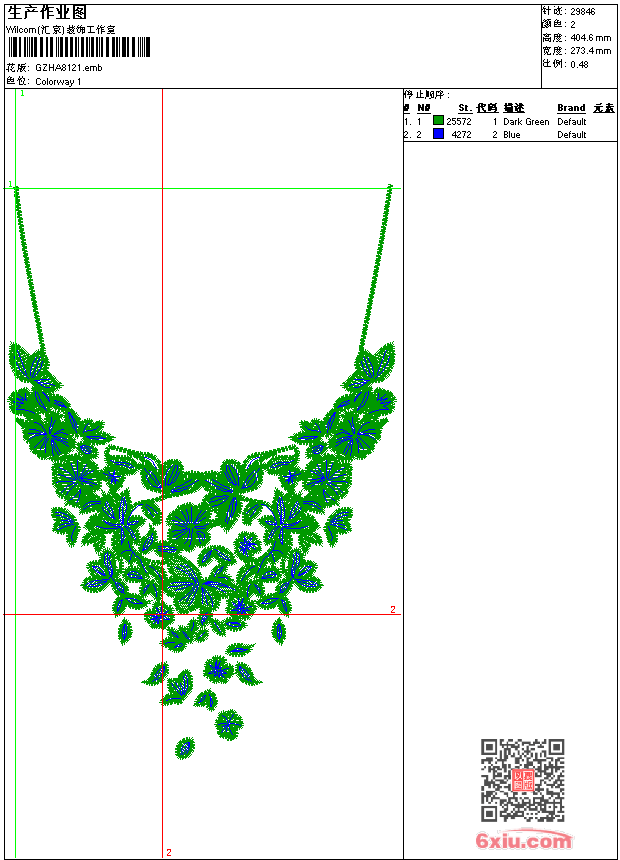Open the 6xiu.com watermark link
The image size is (620, 860).
point(523,841)
